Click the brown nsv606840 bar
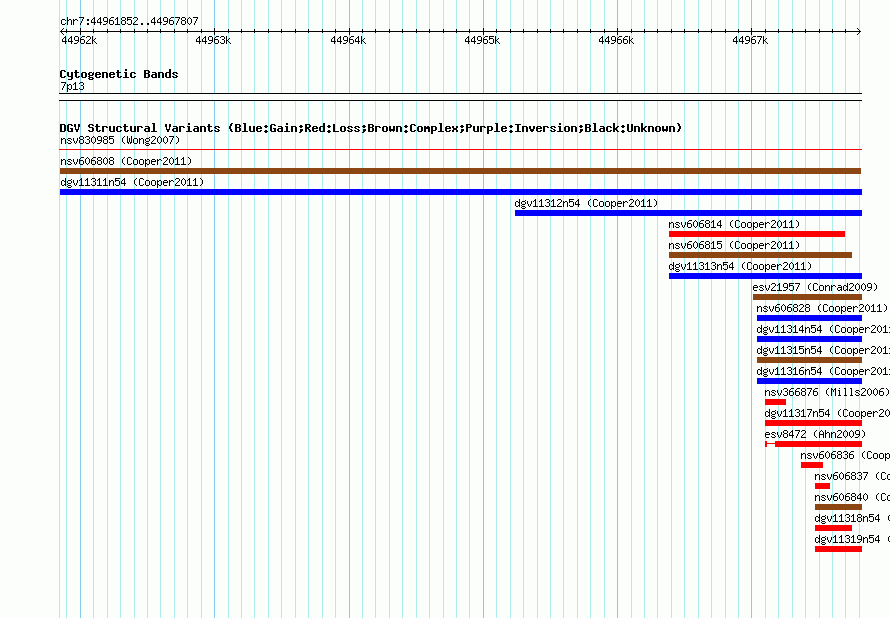The height and width of the screenshot is (618, 890). pyautogui.click(x=838, y=507)
